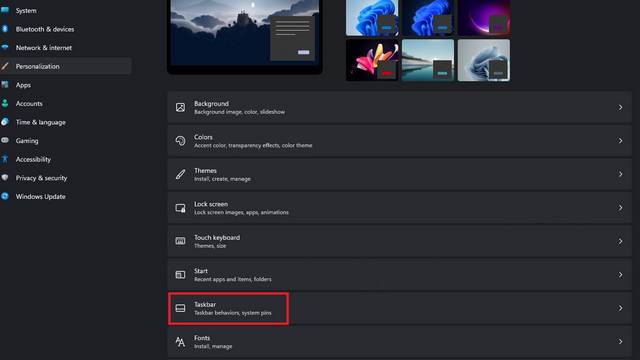Apply the colorful flower dark theme thumbnail
This screenshot has width=640, height=360.
(x=372, y=60)
